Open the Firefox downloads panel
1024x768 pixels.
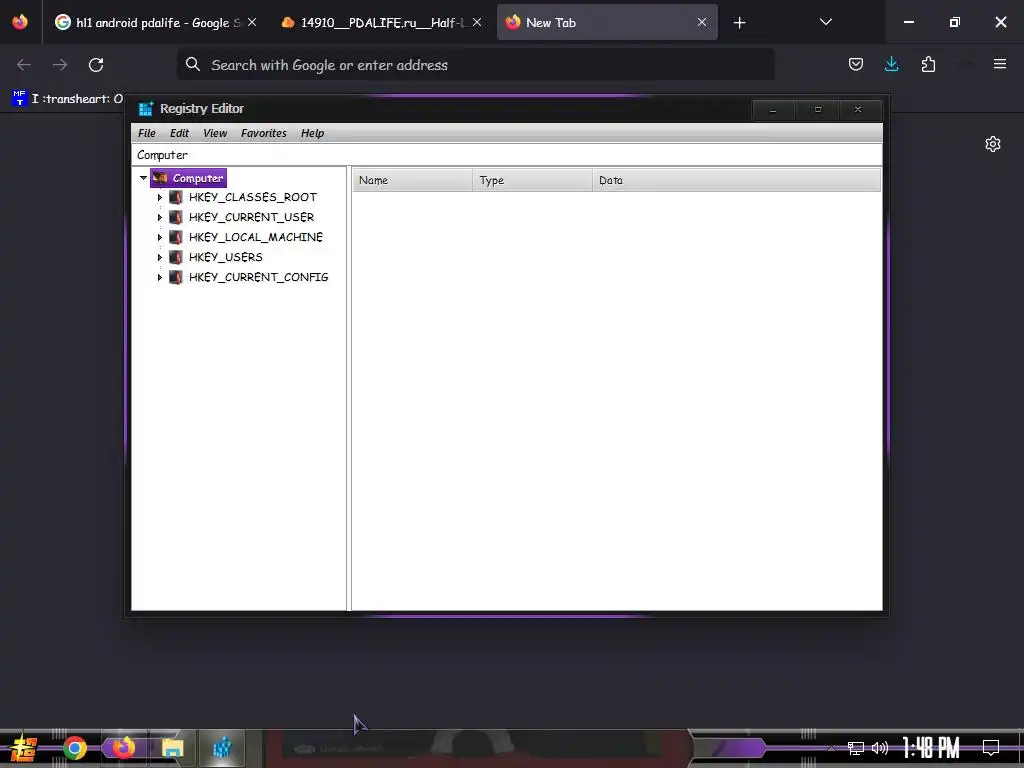[x=891, y=64]
